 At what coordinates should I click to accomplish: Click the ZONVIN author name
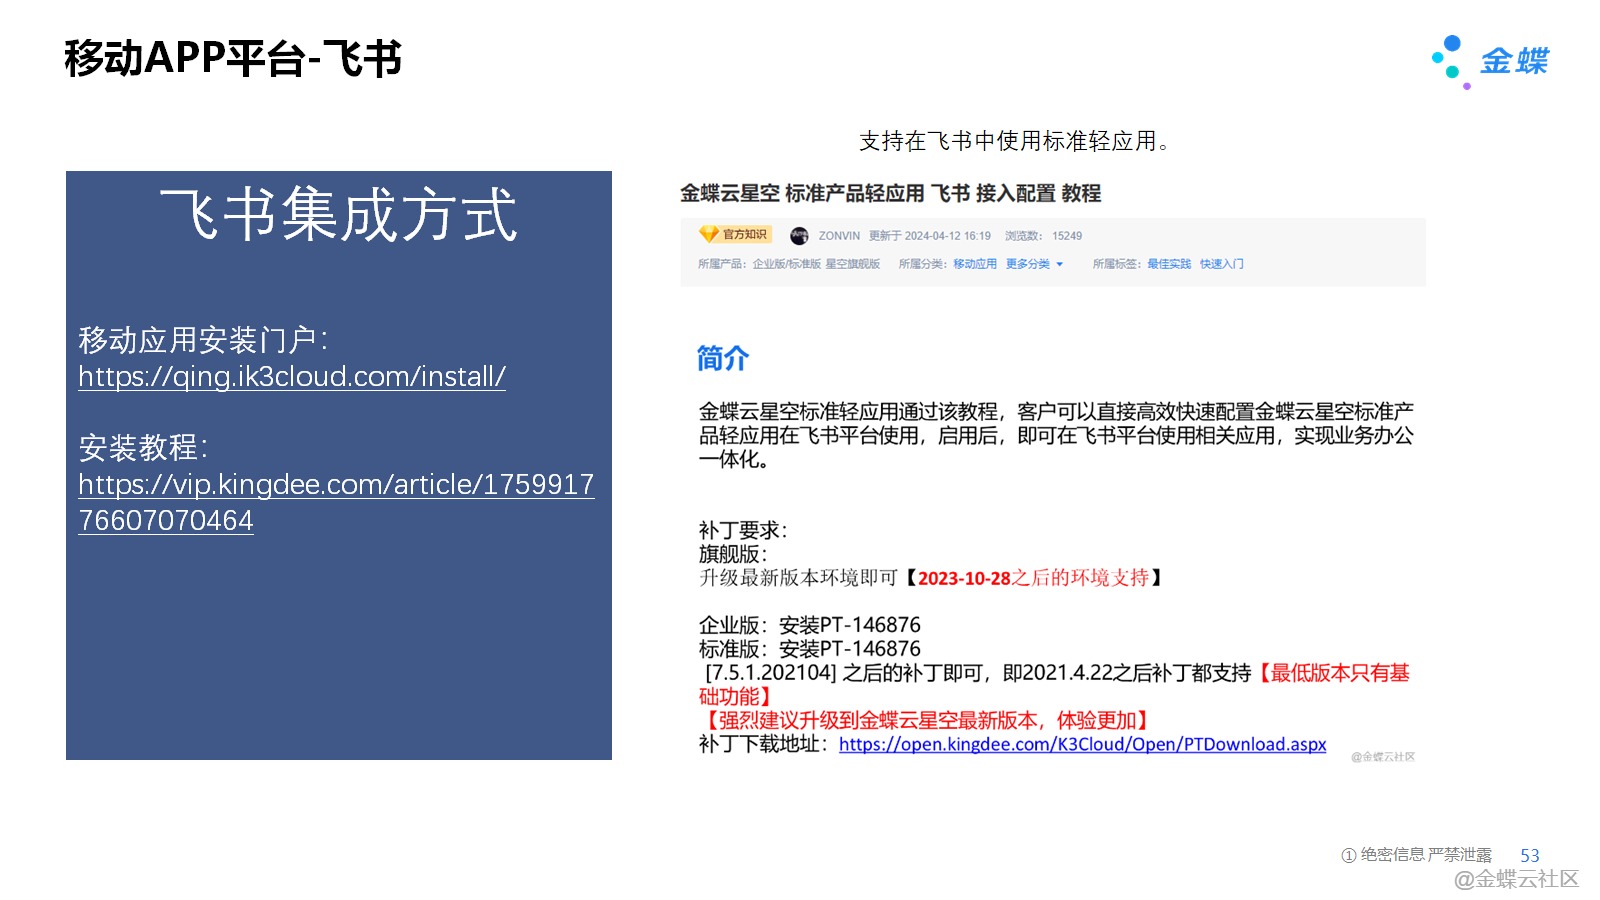(x=839, y=236)
